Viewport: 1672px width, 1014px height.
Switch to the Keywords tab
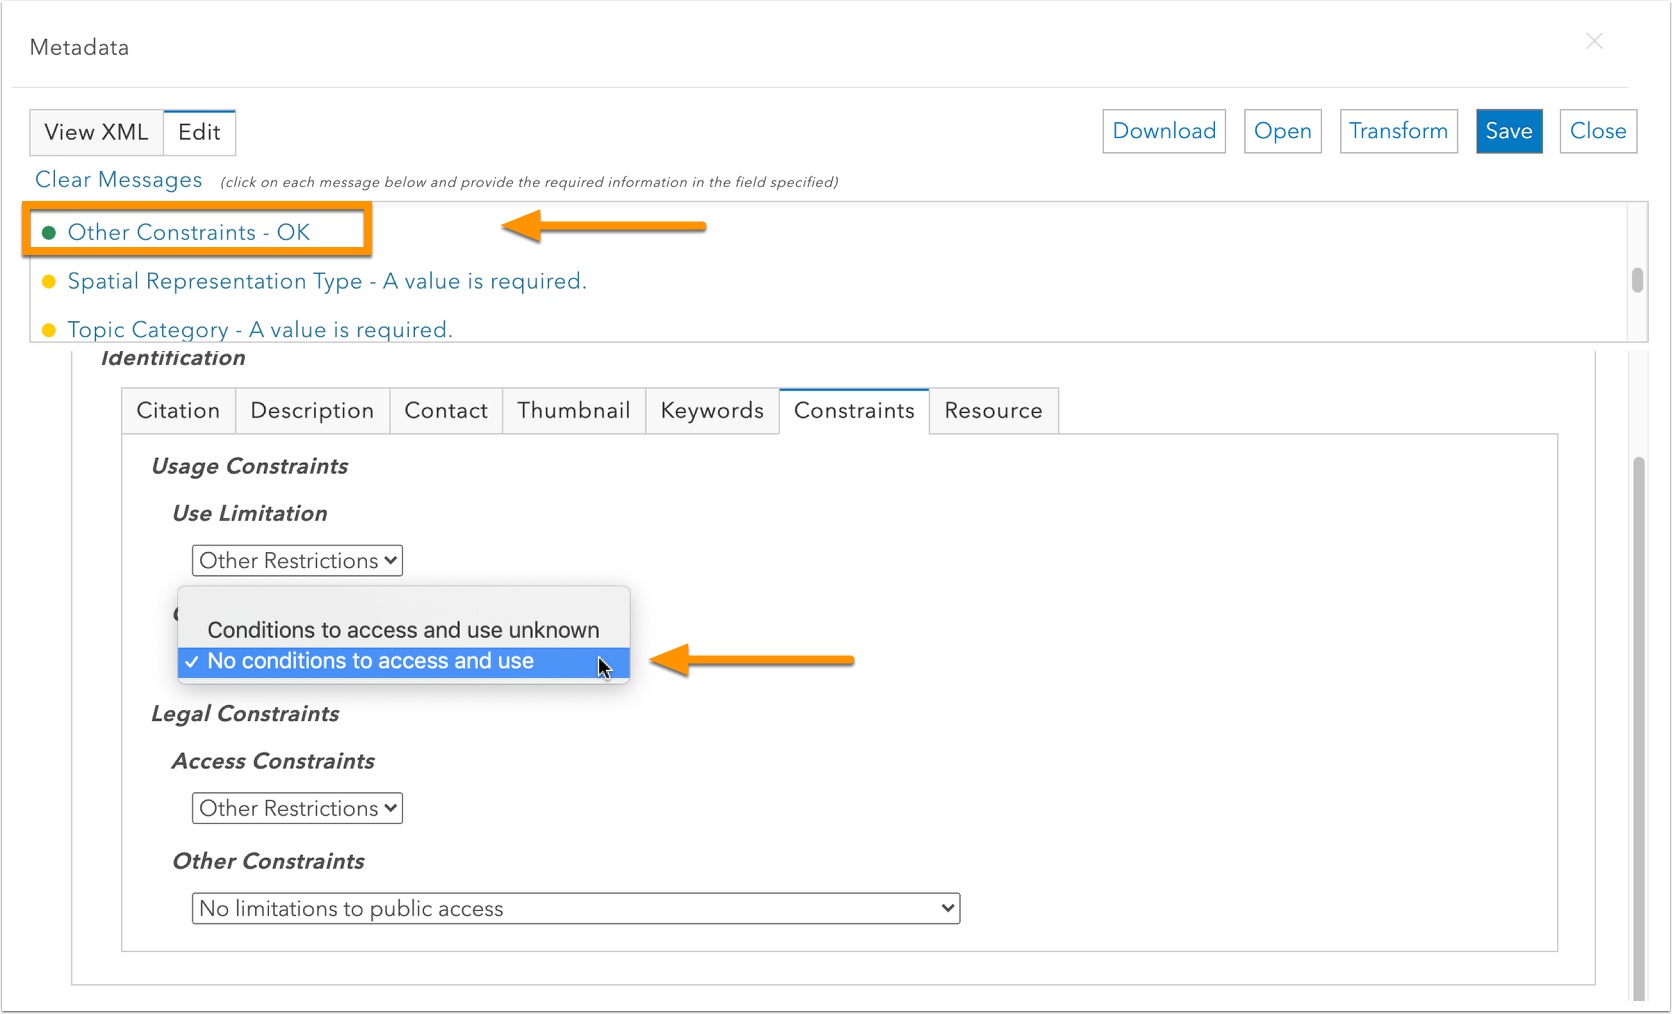coord(712,411)
